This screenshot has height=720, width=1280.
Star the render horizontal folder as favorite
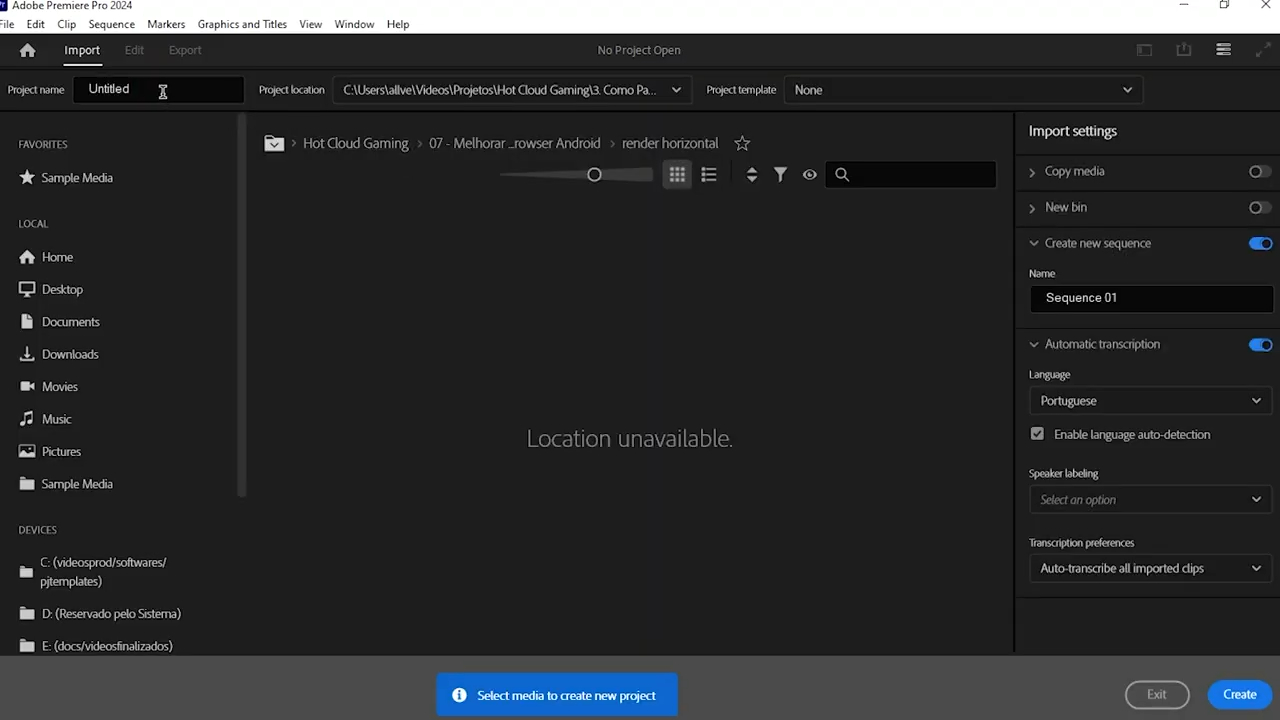742,143
